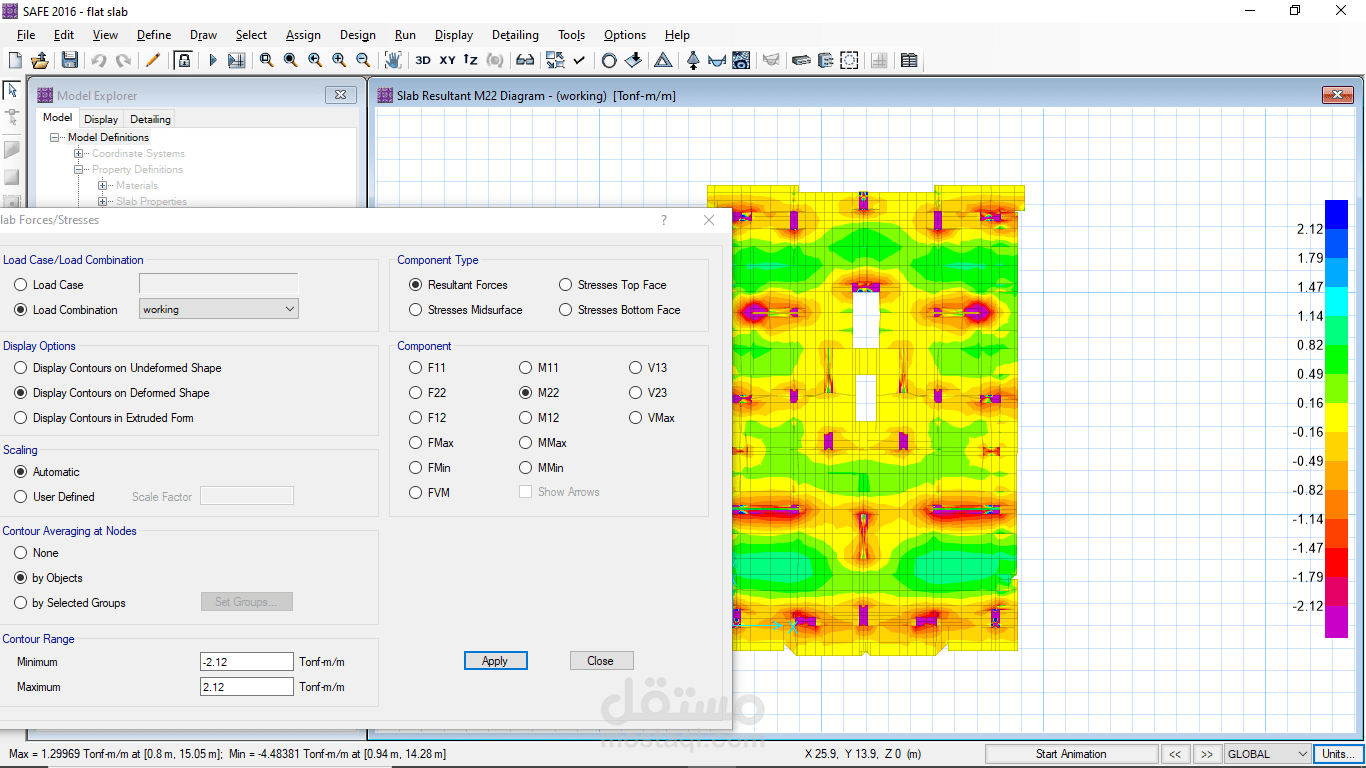
Task: Switch to Display tab in Model Explorer
Action: click(x=101, y=119)
